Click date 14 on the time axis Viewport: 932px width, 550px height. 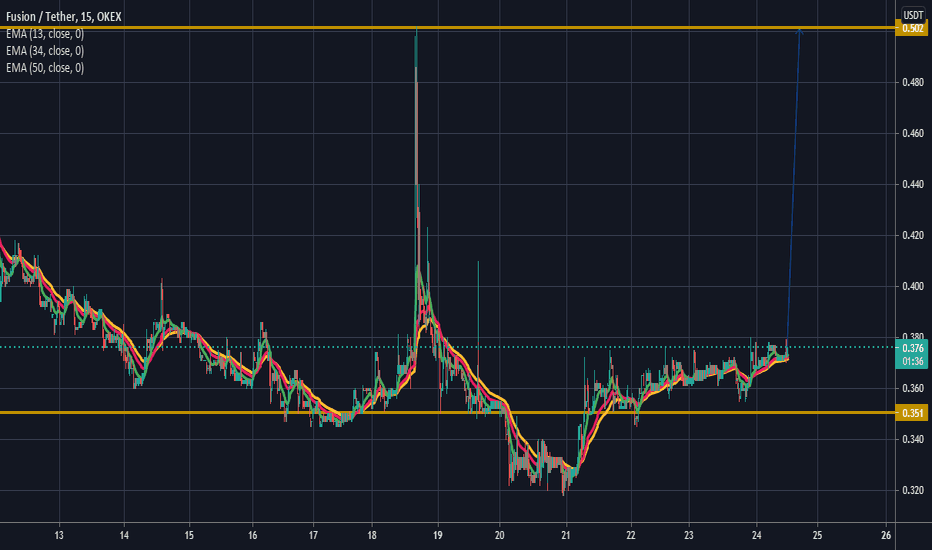tap(124, 535)
